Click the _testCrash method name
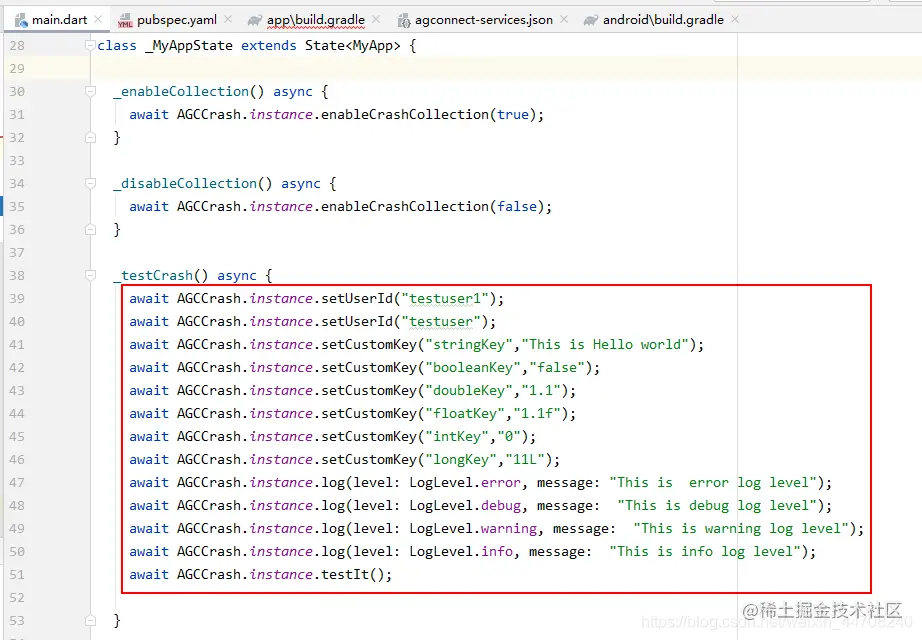The image size is (922, 640). [x=153, y=275]
